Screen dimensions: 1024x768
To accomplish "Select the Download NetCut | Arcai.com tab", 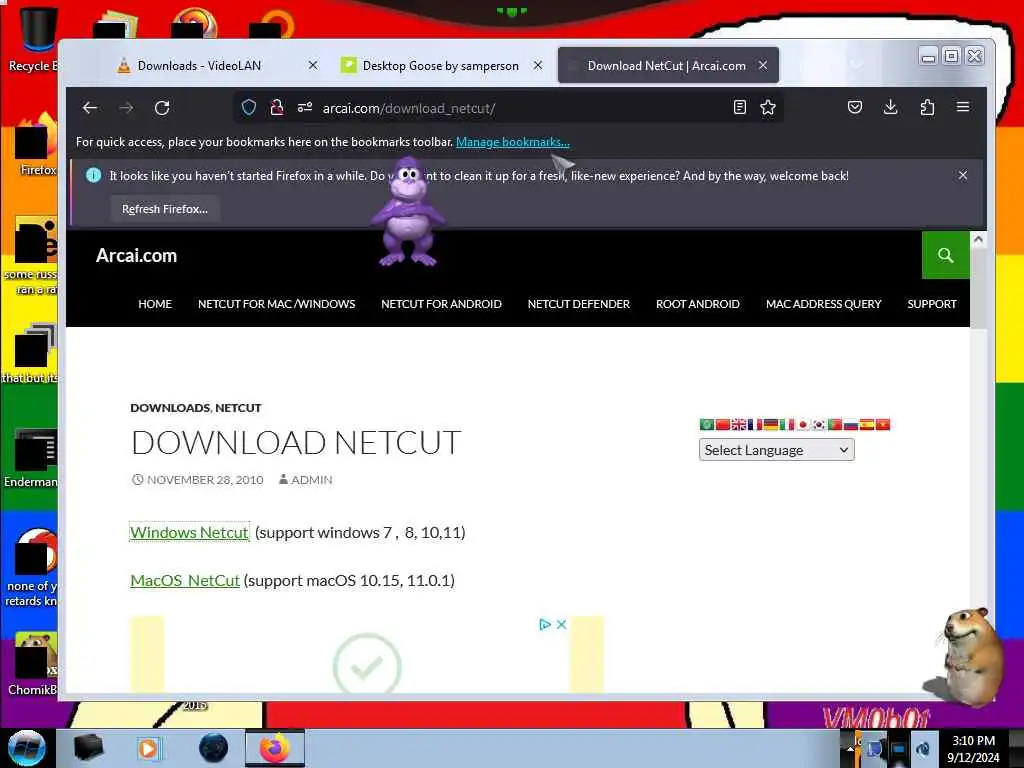I will pyautogui.click(x=666, y=65).
